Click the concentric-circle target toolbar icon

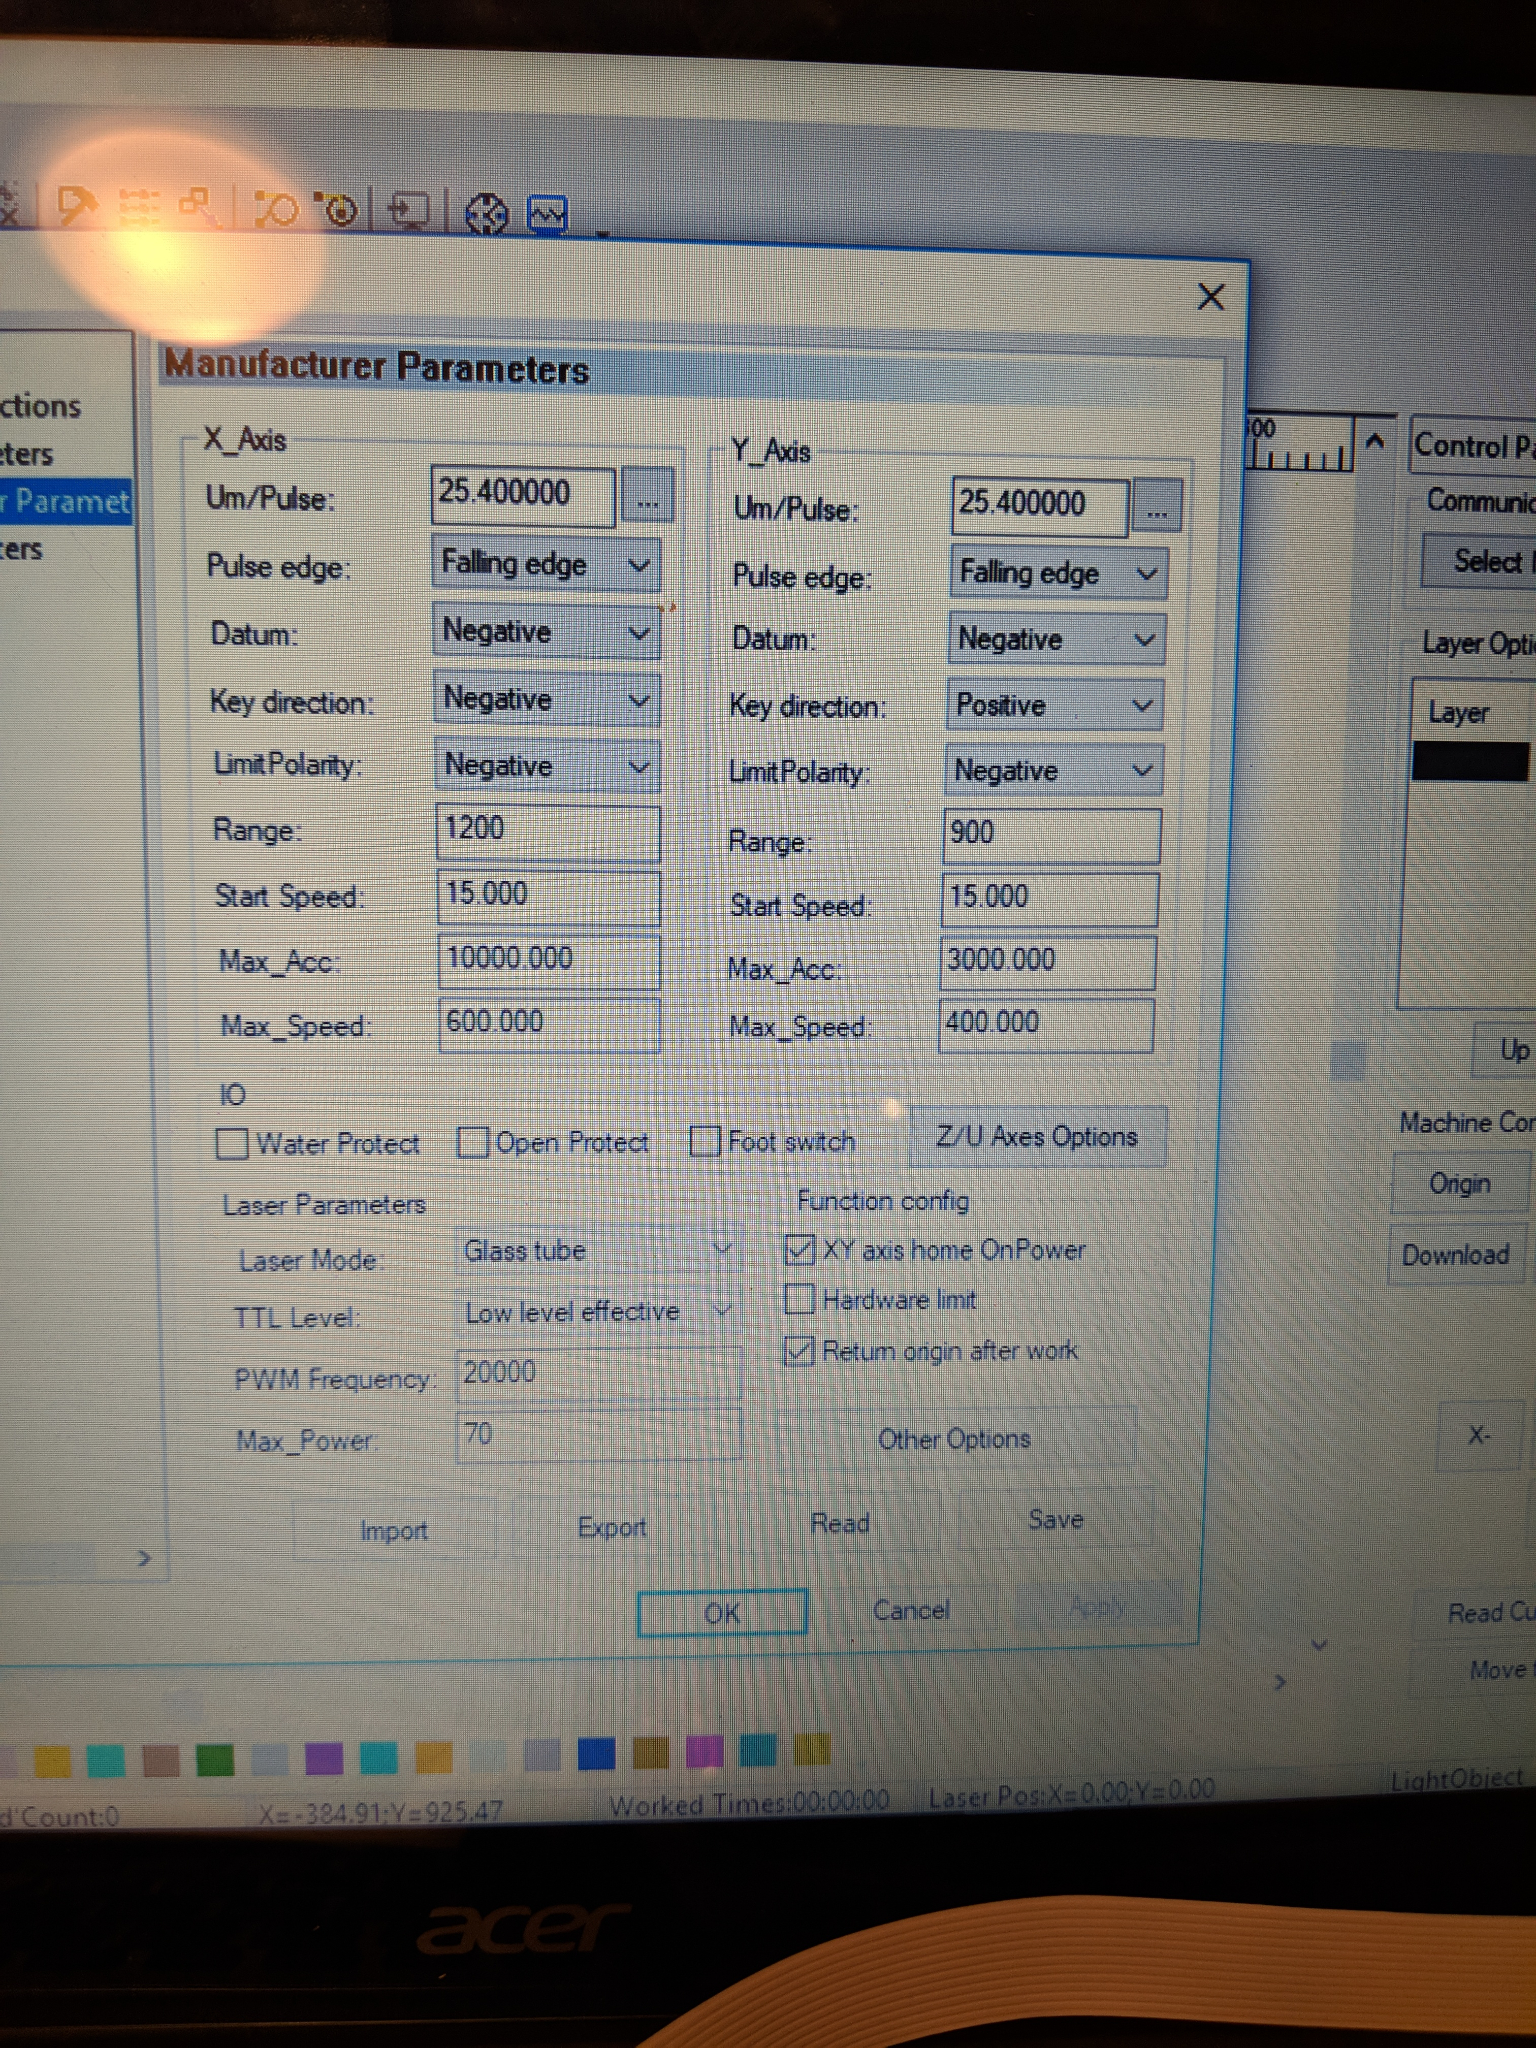coord(340,210)
